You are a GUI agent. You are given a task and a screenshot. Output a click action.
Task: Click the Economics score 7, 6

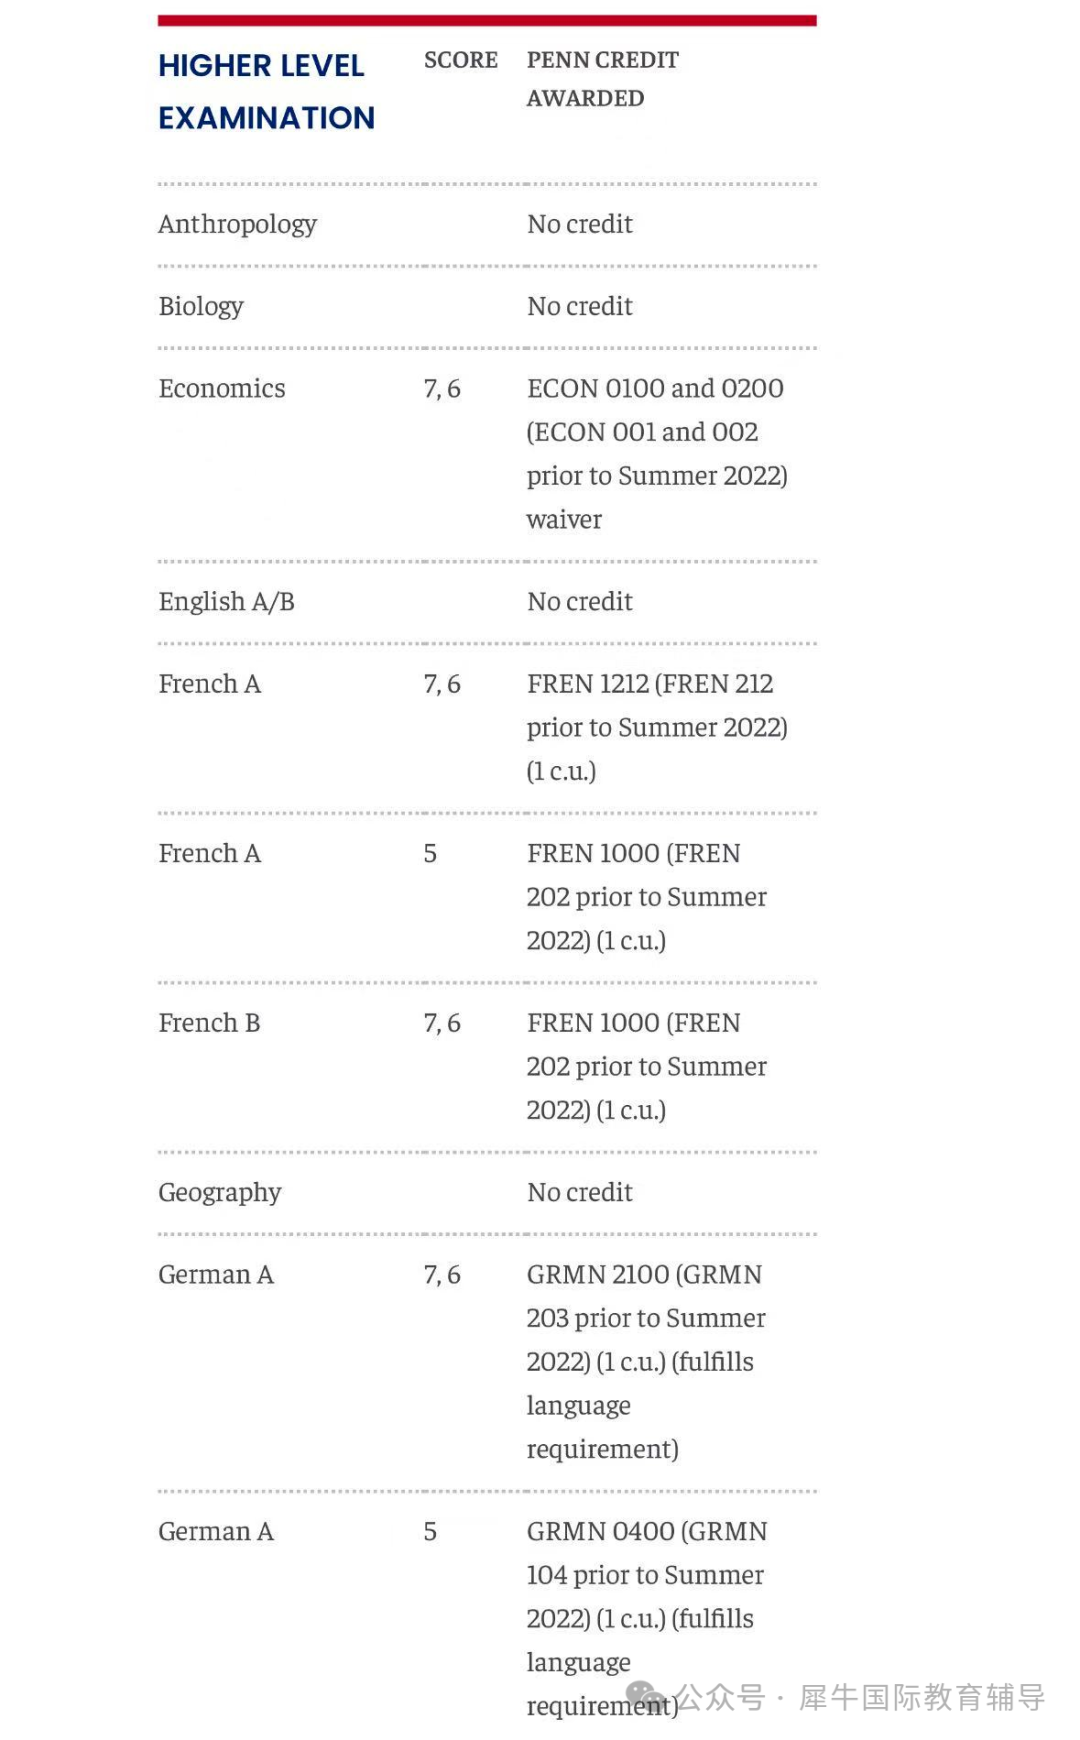[442, 388]
